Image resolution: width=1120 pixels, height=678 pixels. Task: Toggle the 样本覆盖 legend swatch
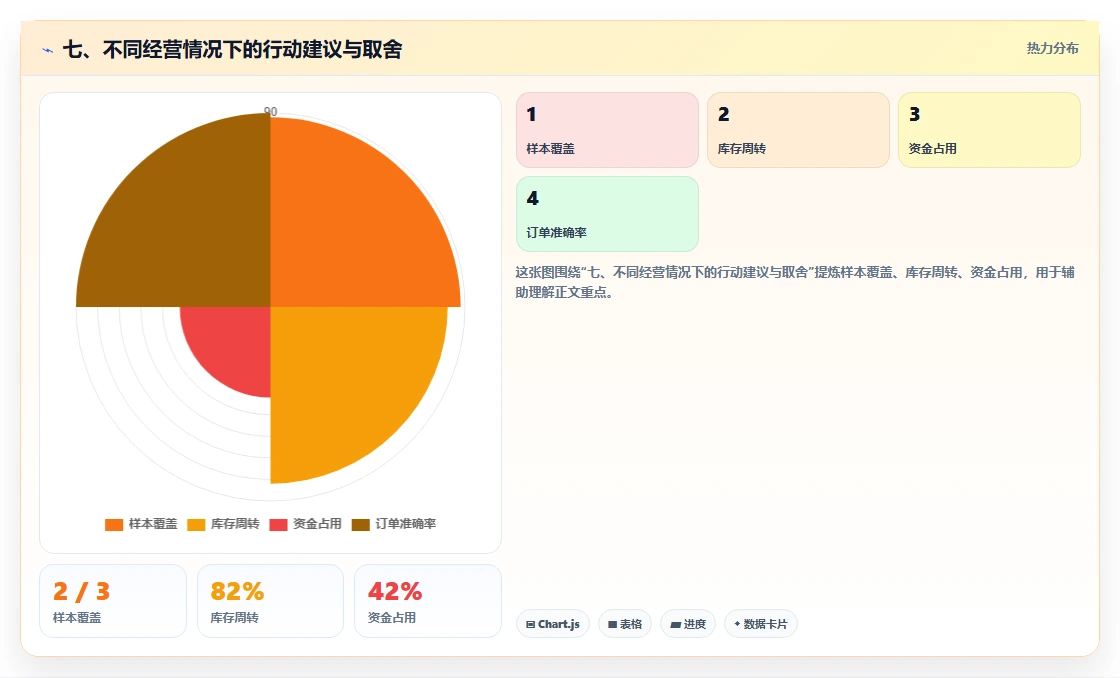click(114, 524)
